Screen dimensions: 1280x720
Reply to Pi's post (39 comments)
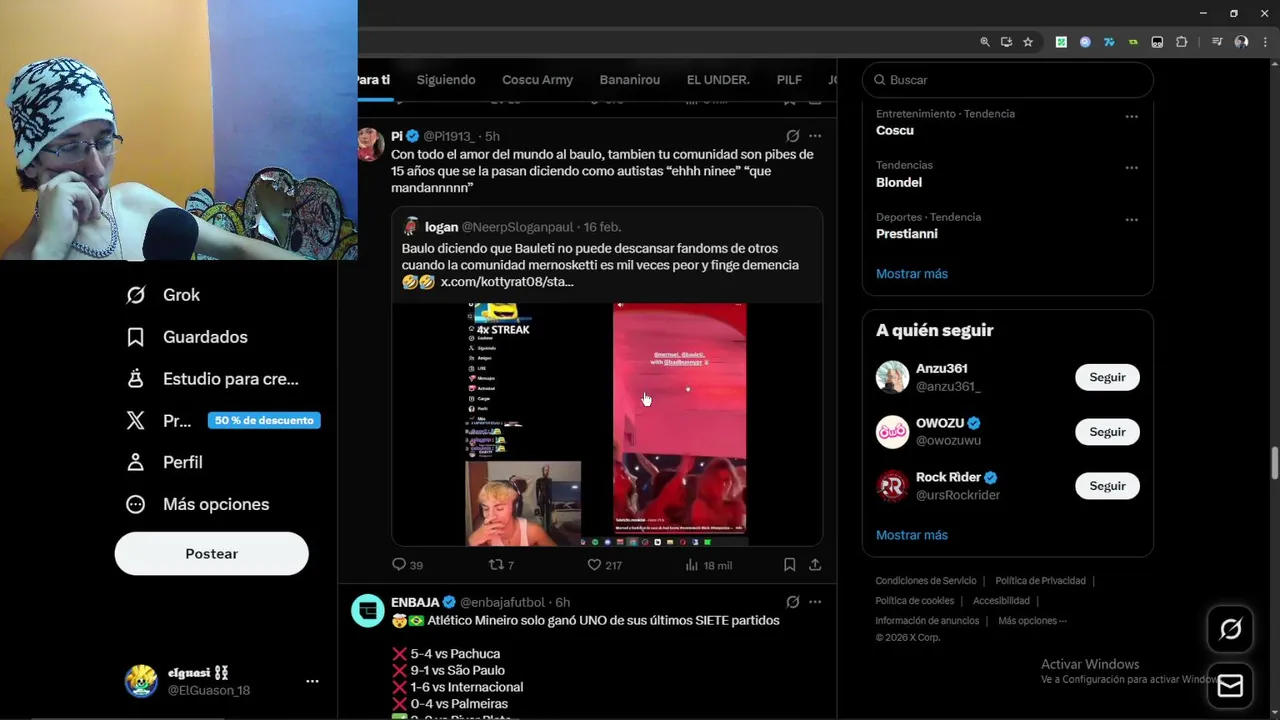[407, 565]
